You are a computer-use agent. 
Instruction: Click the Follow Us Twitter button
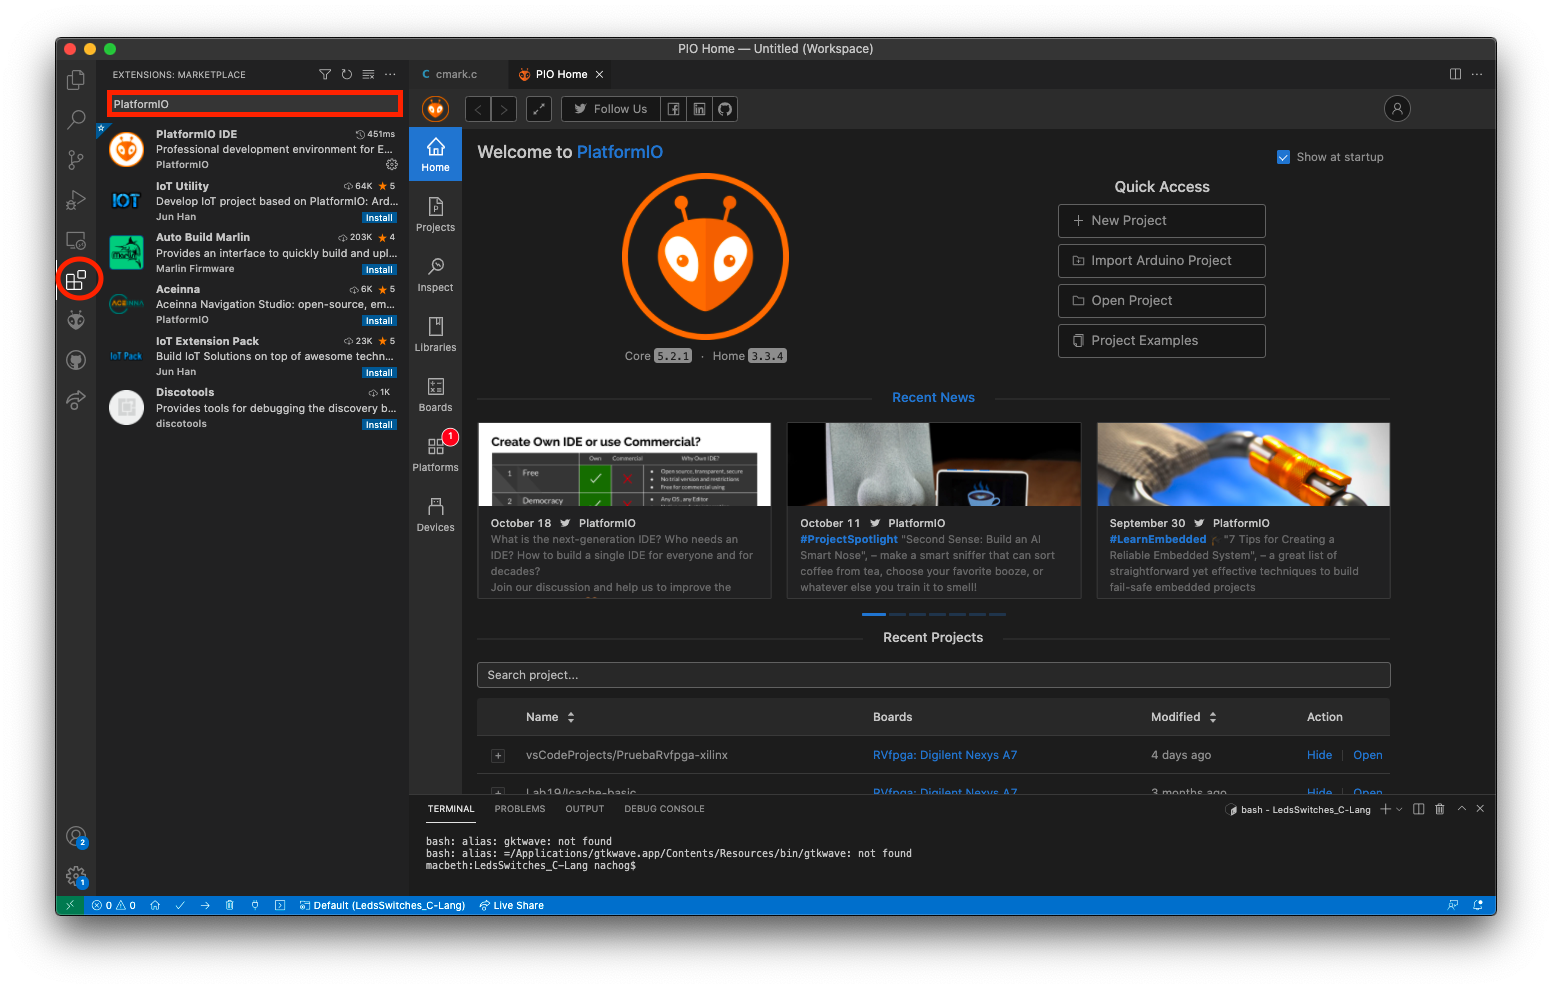point(611,109)
